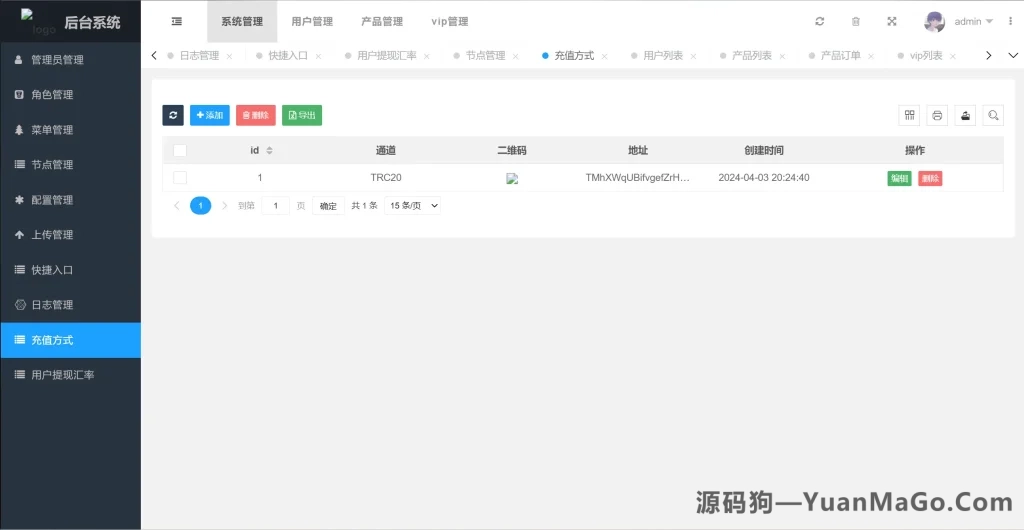
Task: Close the 用户提现汇率 tab
Action: pos(426,56)
